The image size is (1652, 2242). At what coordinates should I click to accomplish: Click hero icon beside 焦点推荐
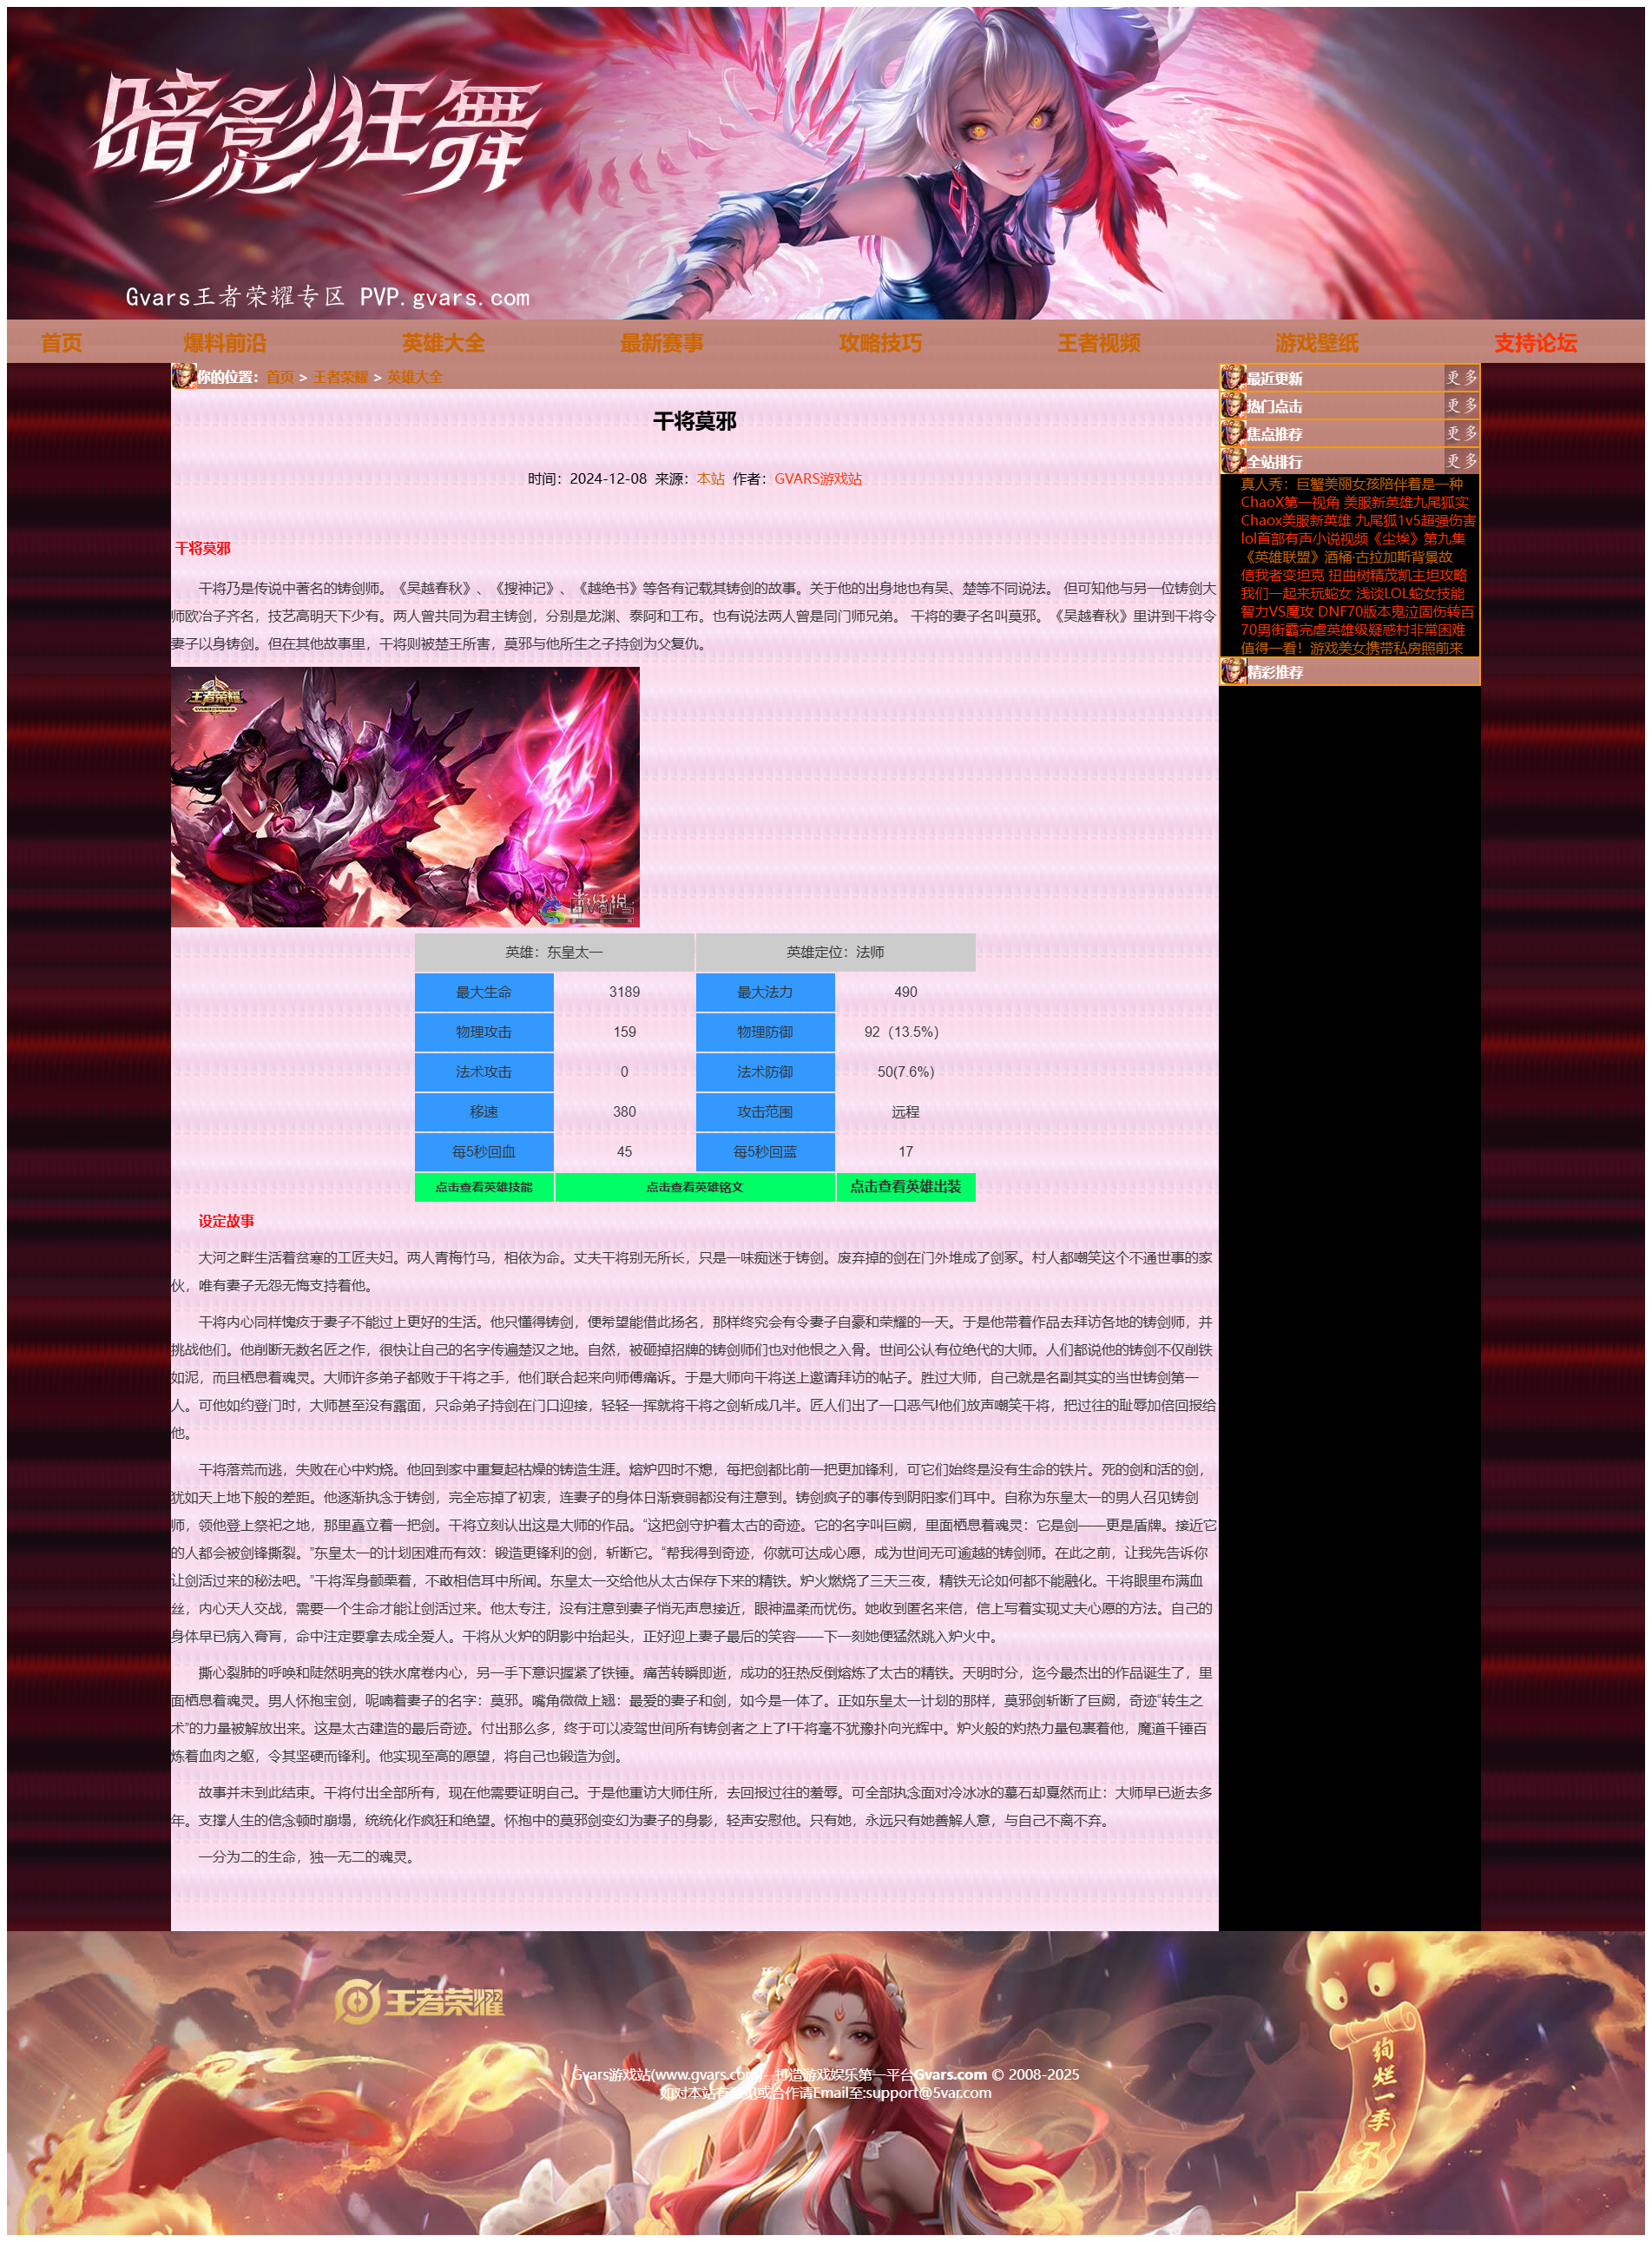1233,434
